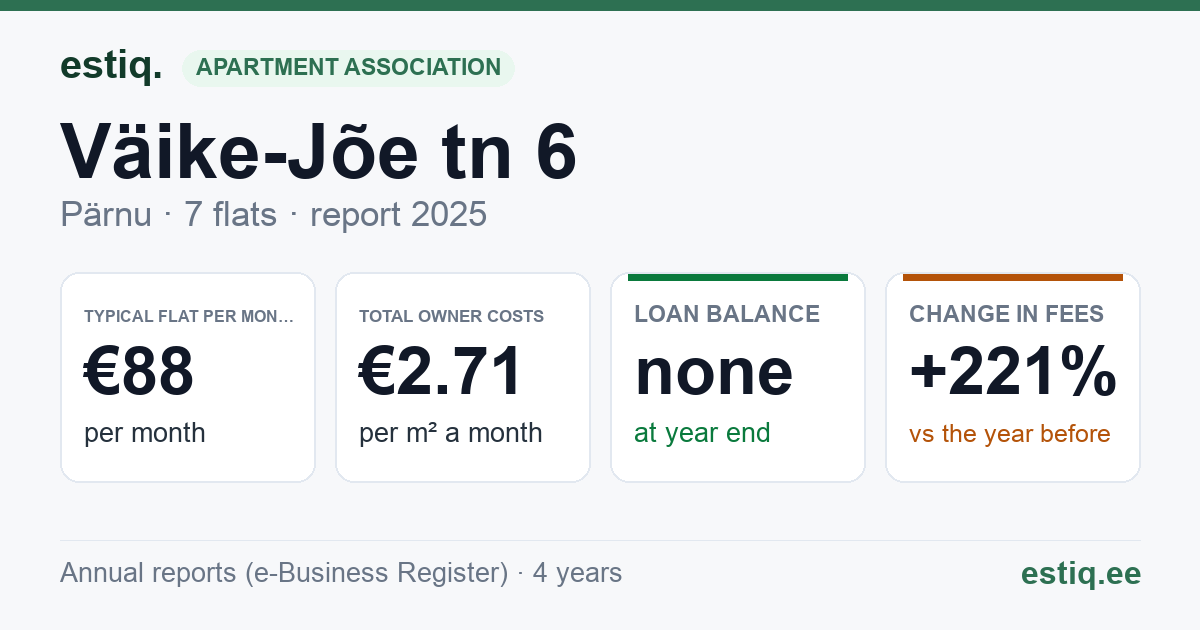This screenshot has height=630, width=1200.
Task: Click the Annual reports source text
Action: [341, 573]
